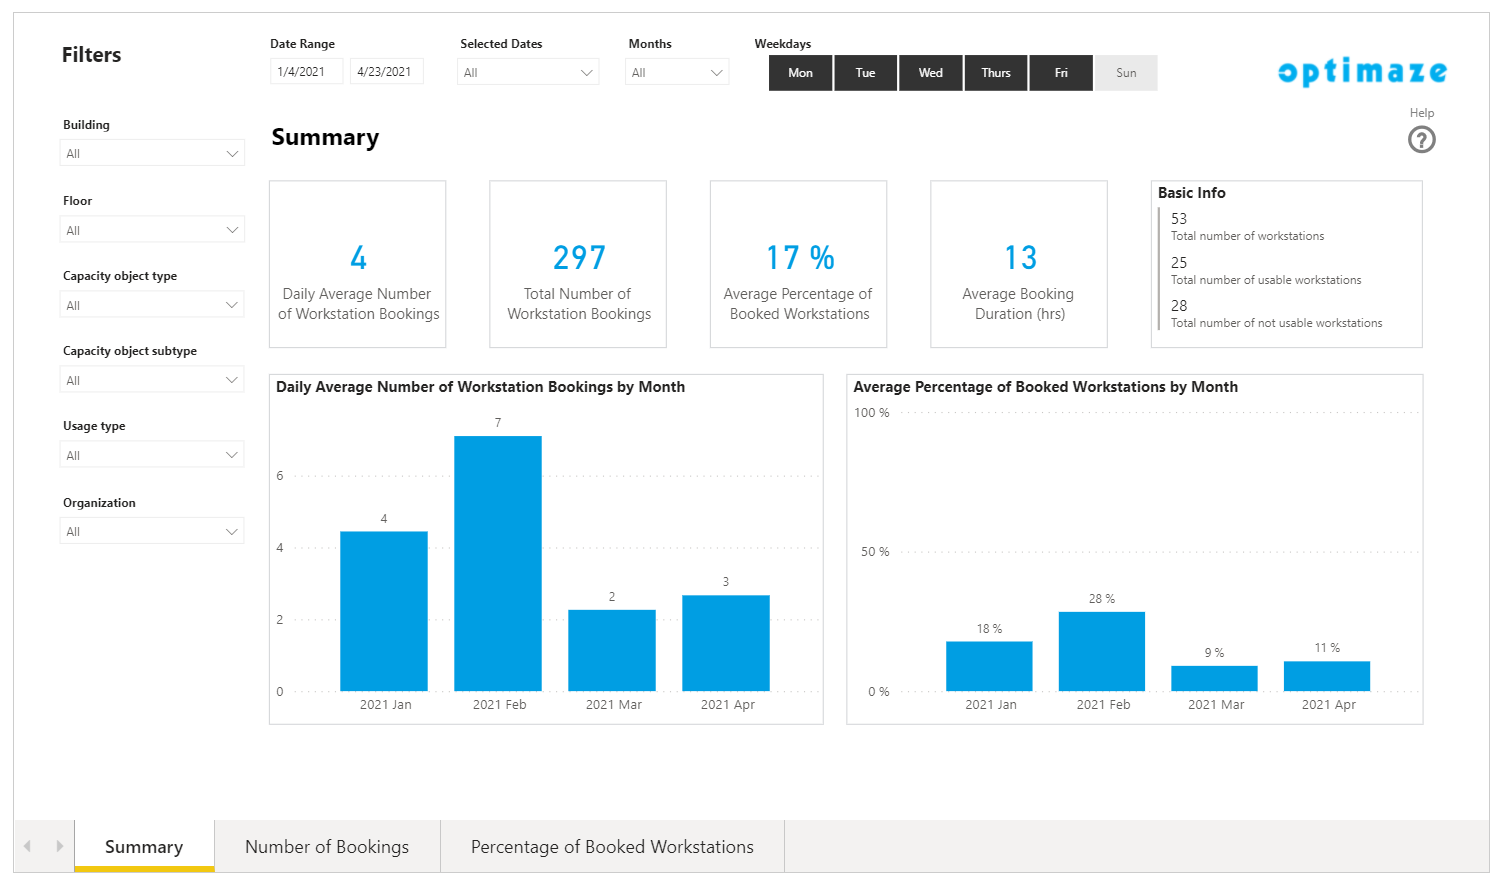
Task: Open the Building filter dropdown
Action: pos(152,154)
